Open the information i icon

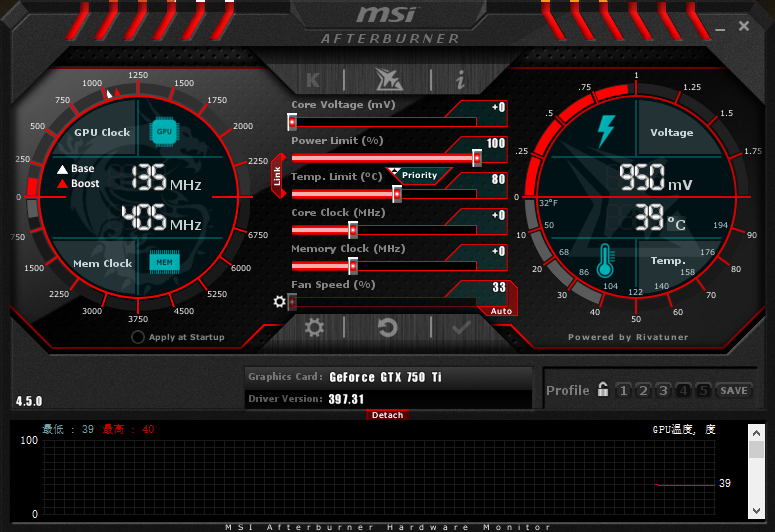(x=460, y=80)
